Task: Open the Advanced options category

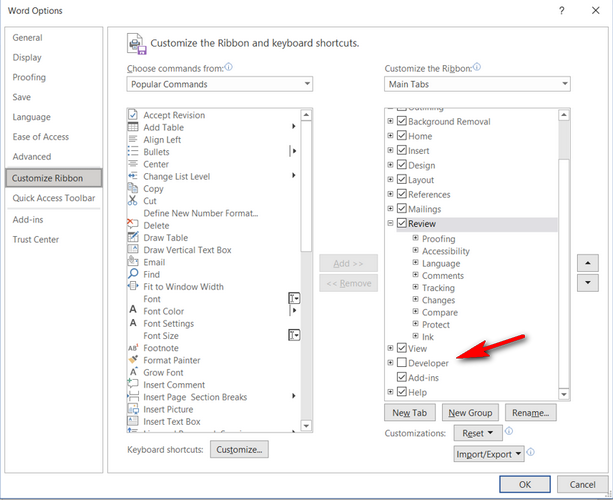Action: 32,157
